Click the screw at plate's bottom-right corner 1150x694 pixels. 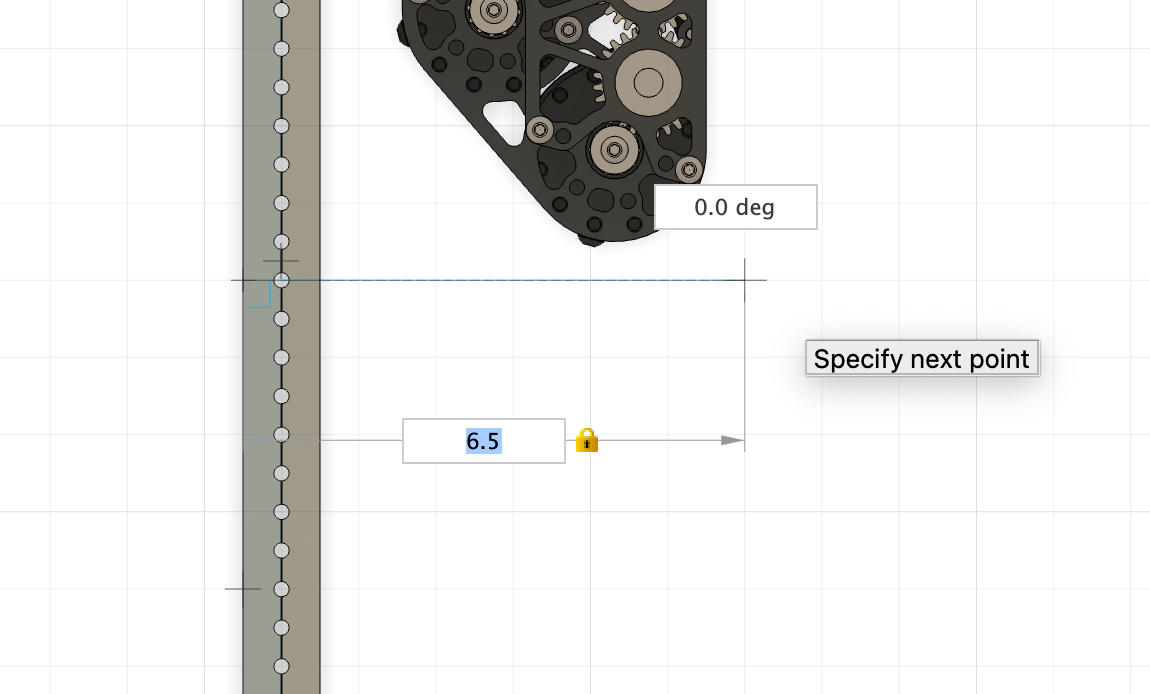click(688, 168)
